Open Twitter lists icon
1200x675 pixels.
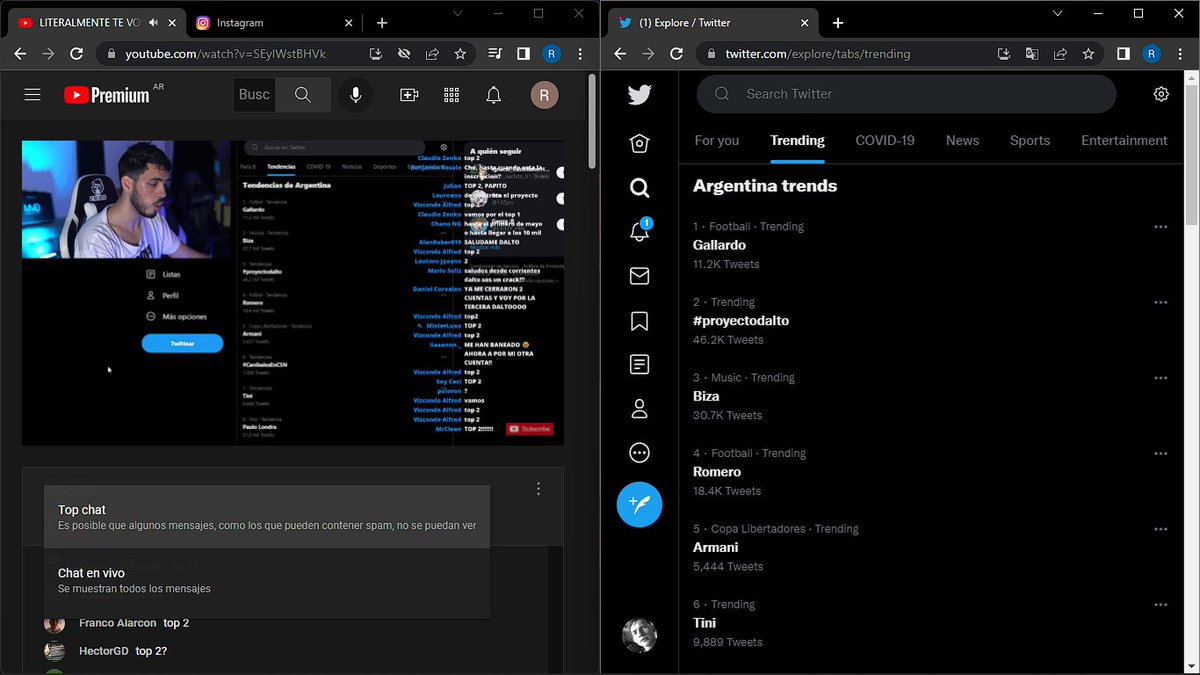coord(640,364)
